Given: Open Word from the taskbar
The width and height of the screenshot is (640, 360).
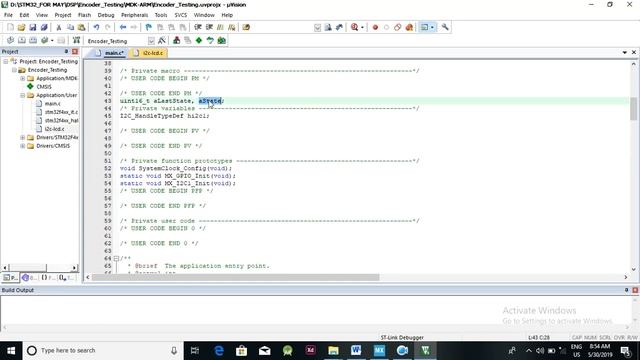Looking at the screenshot, I should click(x=356, y=351).
